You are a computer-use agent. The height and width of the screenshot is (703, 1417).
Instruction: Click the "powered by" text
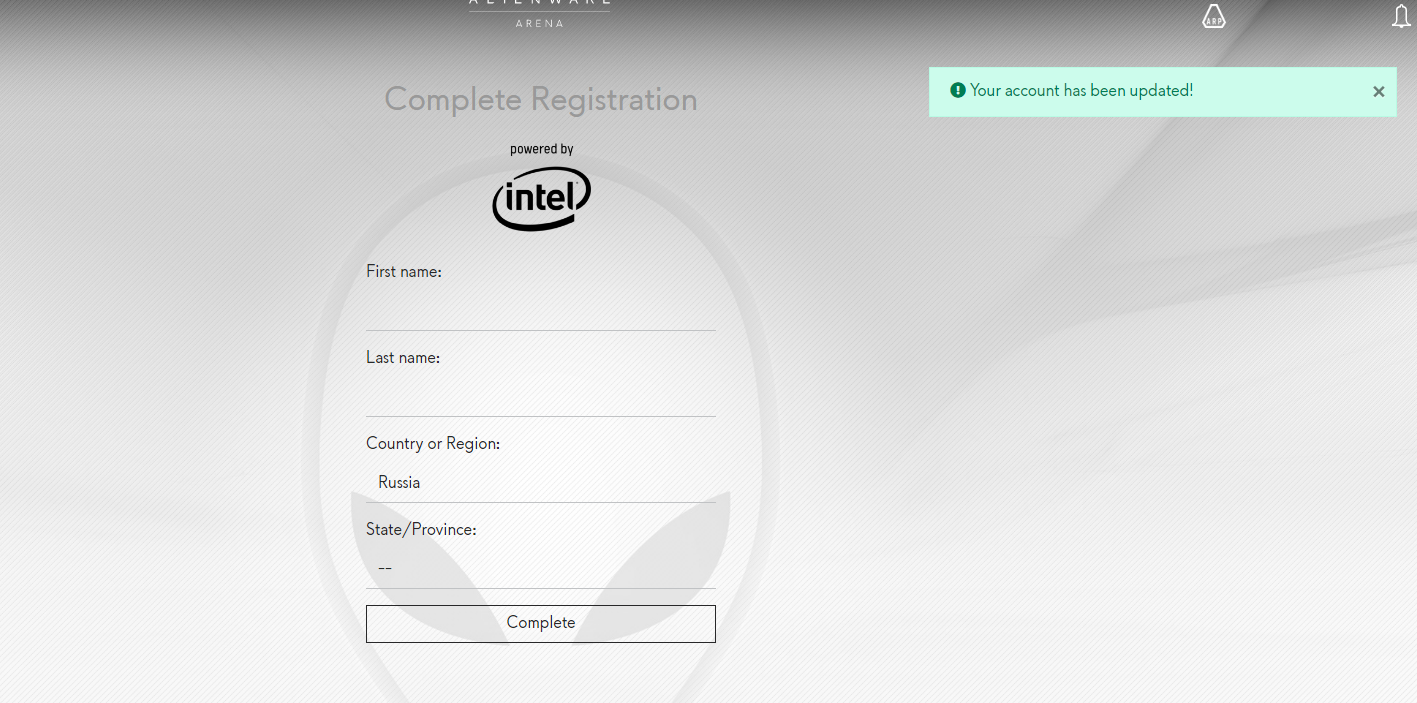coord(542,149)
